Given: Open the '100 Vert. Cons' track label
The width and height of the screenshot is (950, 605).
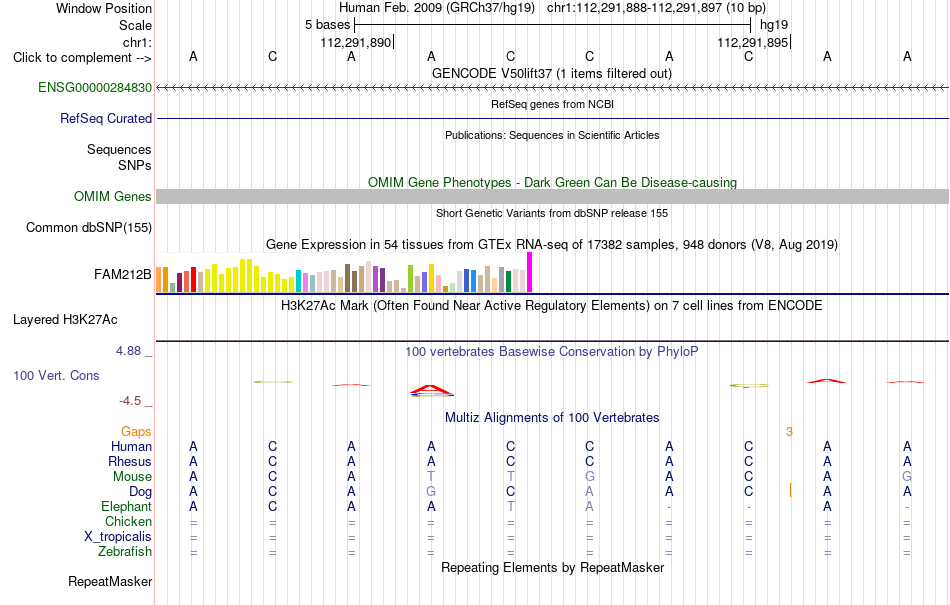Looking at the screenshot, I should 56,375.
